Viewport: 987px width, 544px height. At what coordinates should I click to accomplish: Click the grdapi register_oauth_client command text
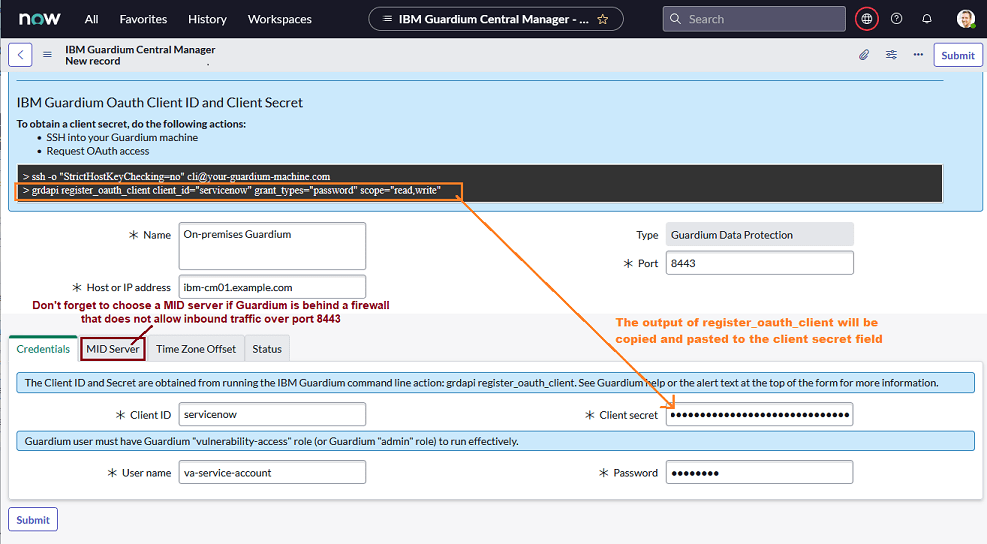pos(232,190)
